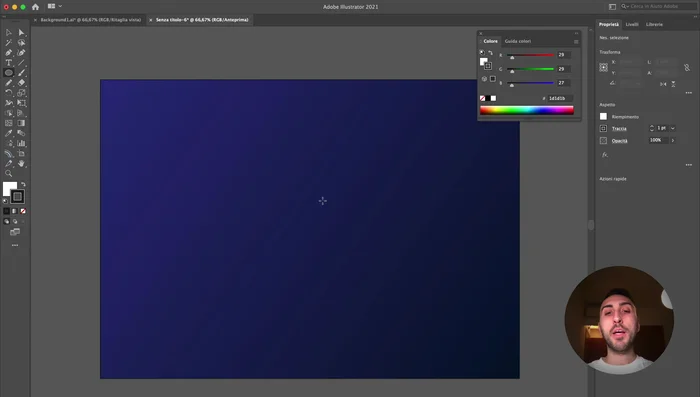Click the Riempimento fill swatch
This screenshot has width=700, height=397.
[x=603, y=117]
